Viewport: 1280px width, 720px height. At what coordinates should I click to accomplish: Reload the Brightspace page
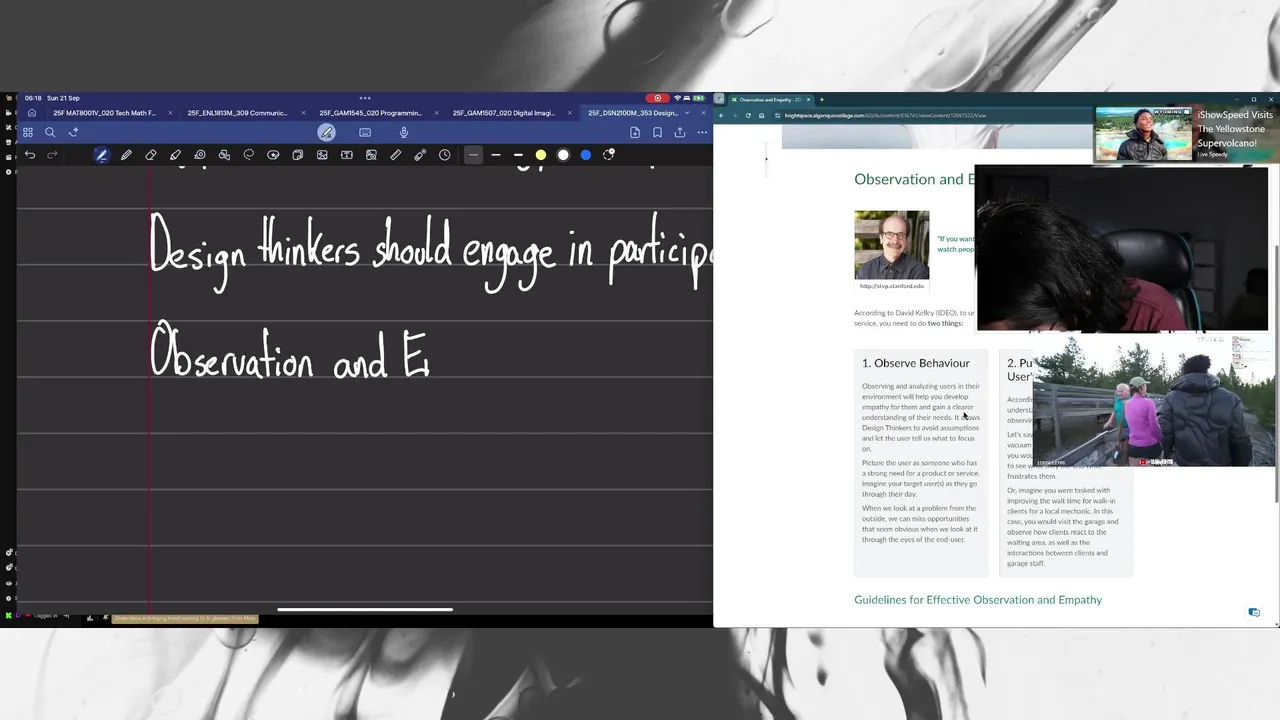click(748, 115)
